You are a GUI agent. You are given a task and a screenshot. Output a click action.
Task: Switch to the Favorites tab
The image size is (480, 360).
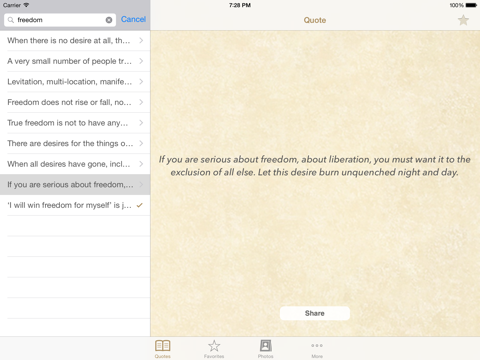tap(214, 349)
